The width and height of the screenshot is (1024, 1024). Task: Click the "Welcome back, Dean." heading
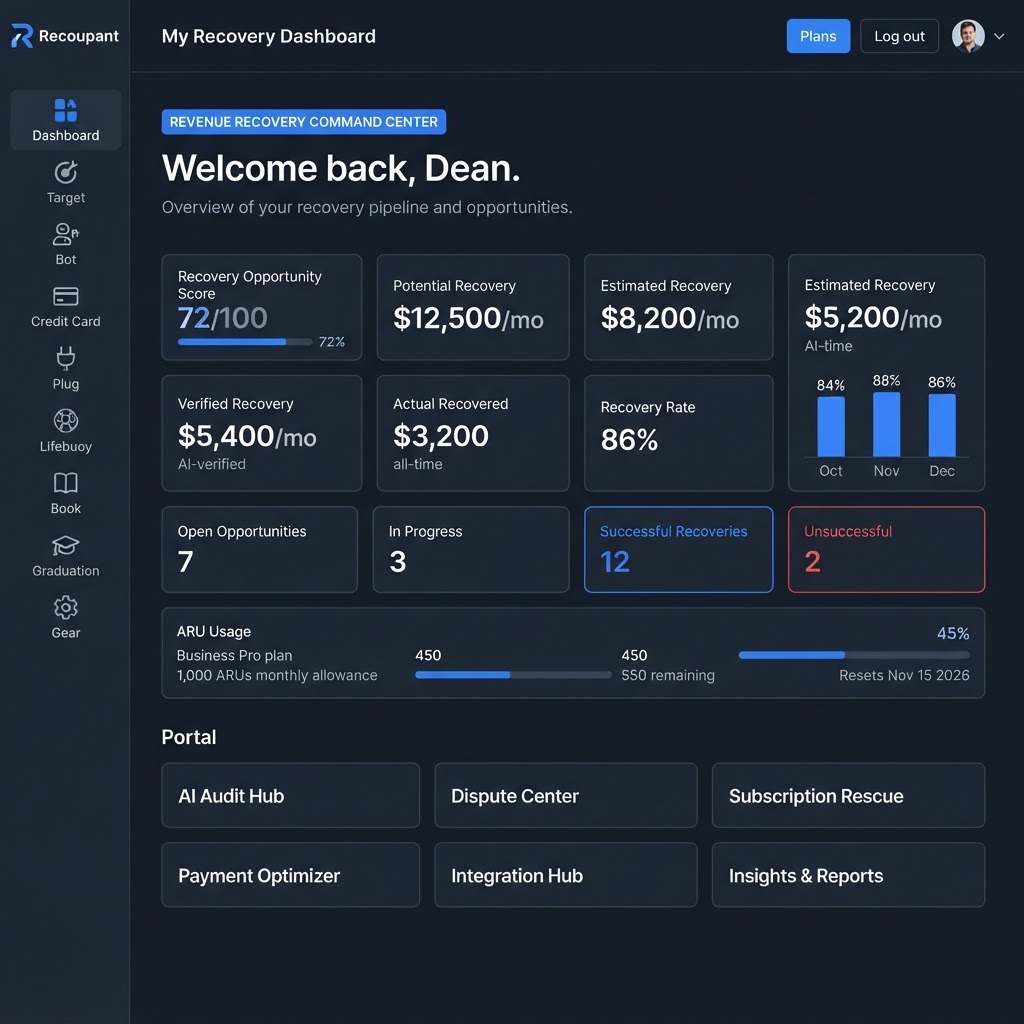point(341,168)
